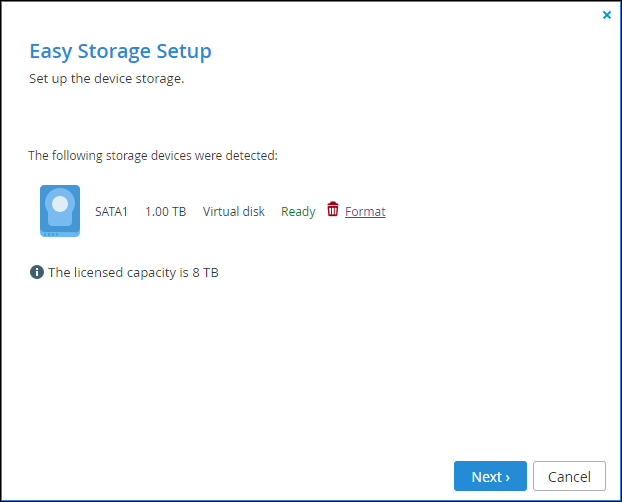
Task: Click the 8 TB value in license note
Action: pos(205,273)
